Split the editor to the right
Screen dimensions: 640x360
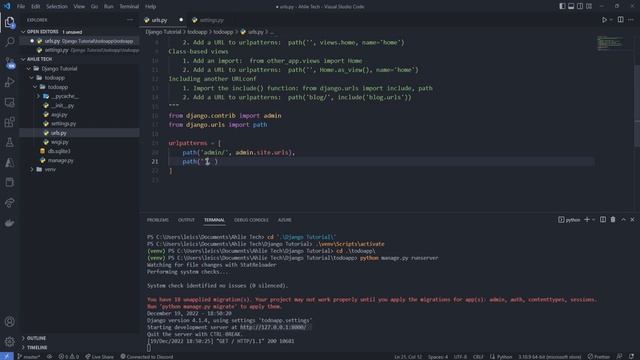pos(620,20)
